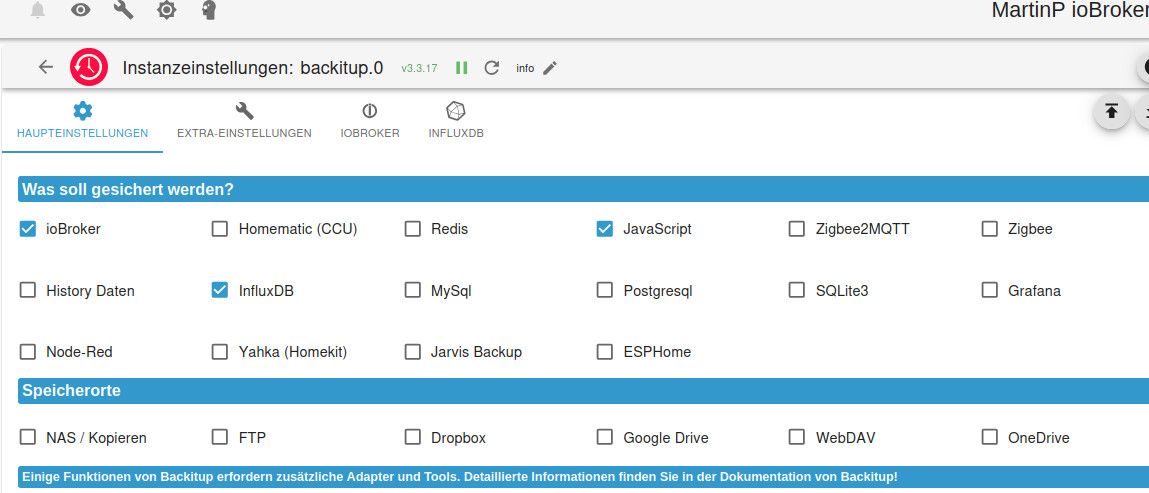1149x493 pixels.
Task: Select OneDrive storage location
Action: 989,437
